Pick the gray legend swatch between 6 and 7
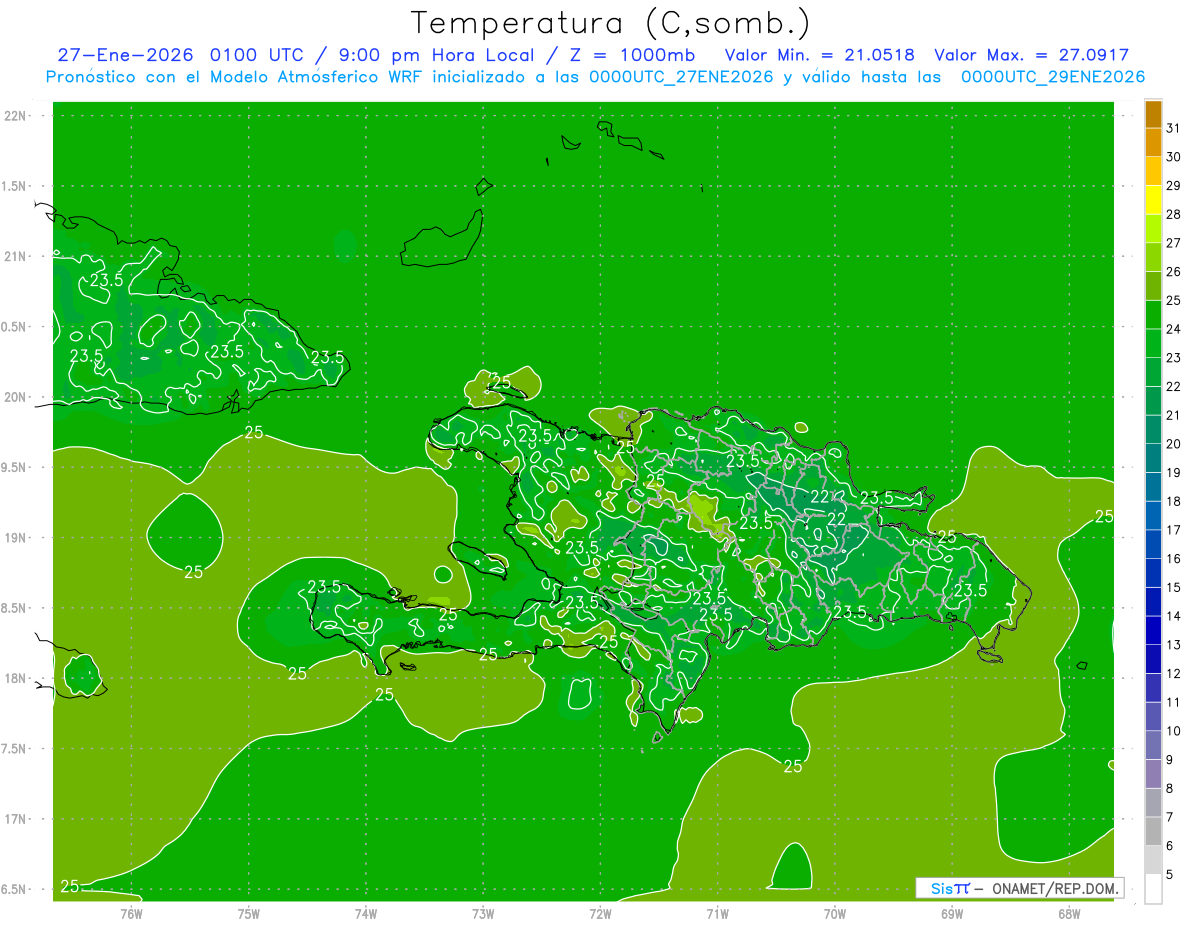The width and height of the screenshot is (1200, 927). (x=1153, y=831)
